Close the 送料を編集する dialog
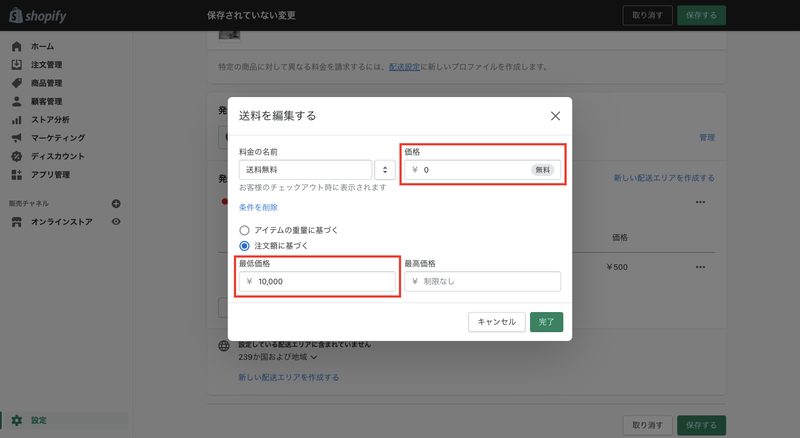800x438 pixels. (x=555, y=116)
